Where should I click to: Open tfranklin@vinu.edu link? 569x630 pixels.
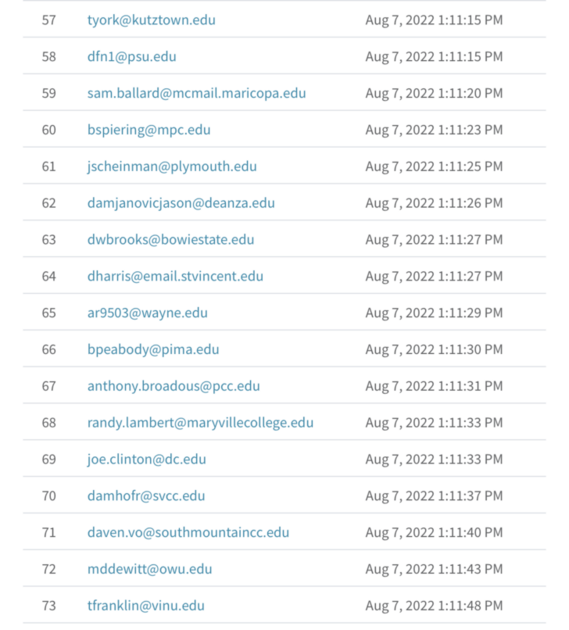[x=146, y=605]
